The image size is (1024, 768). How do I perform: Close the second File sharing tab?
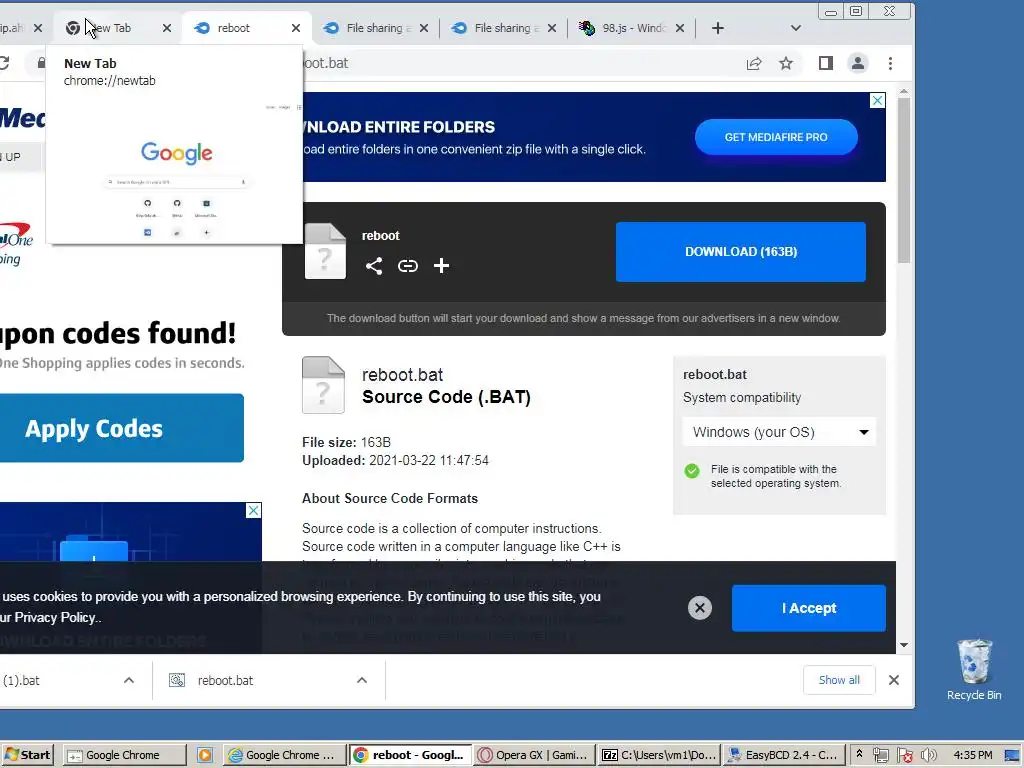tap(552, 28)
